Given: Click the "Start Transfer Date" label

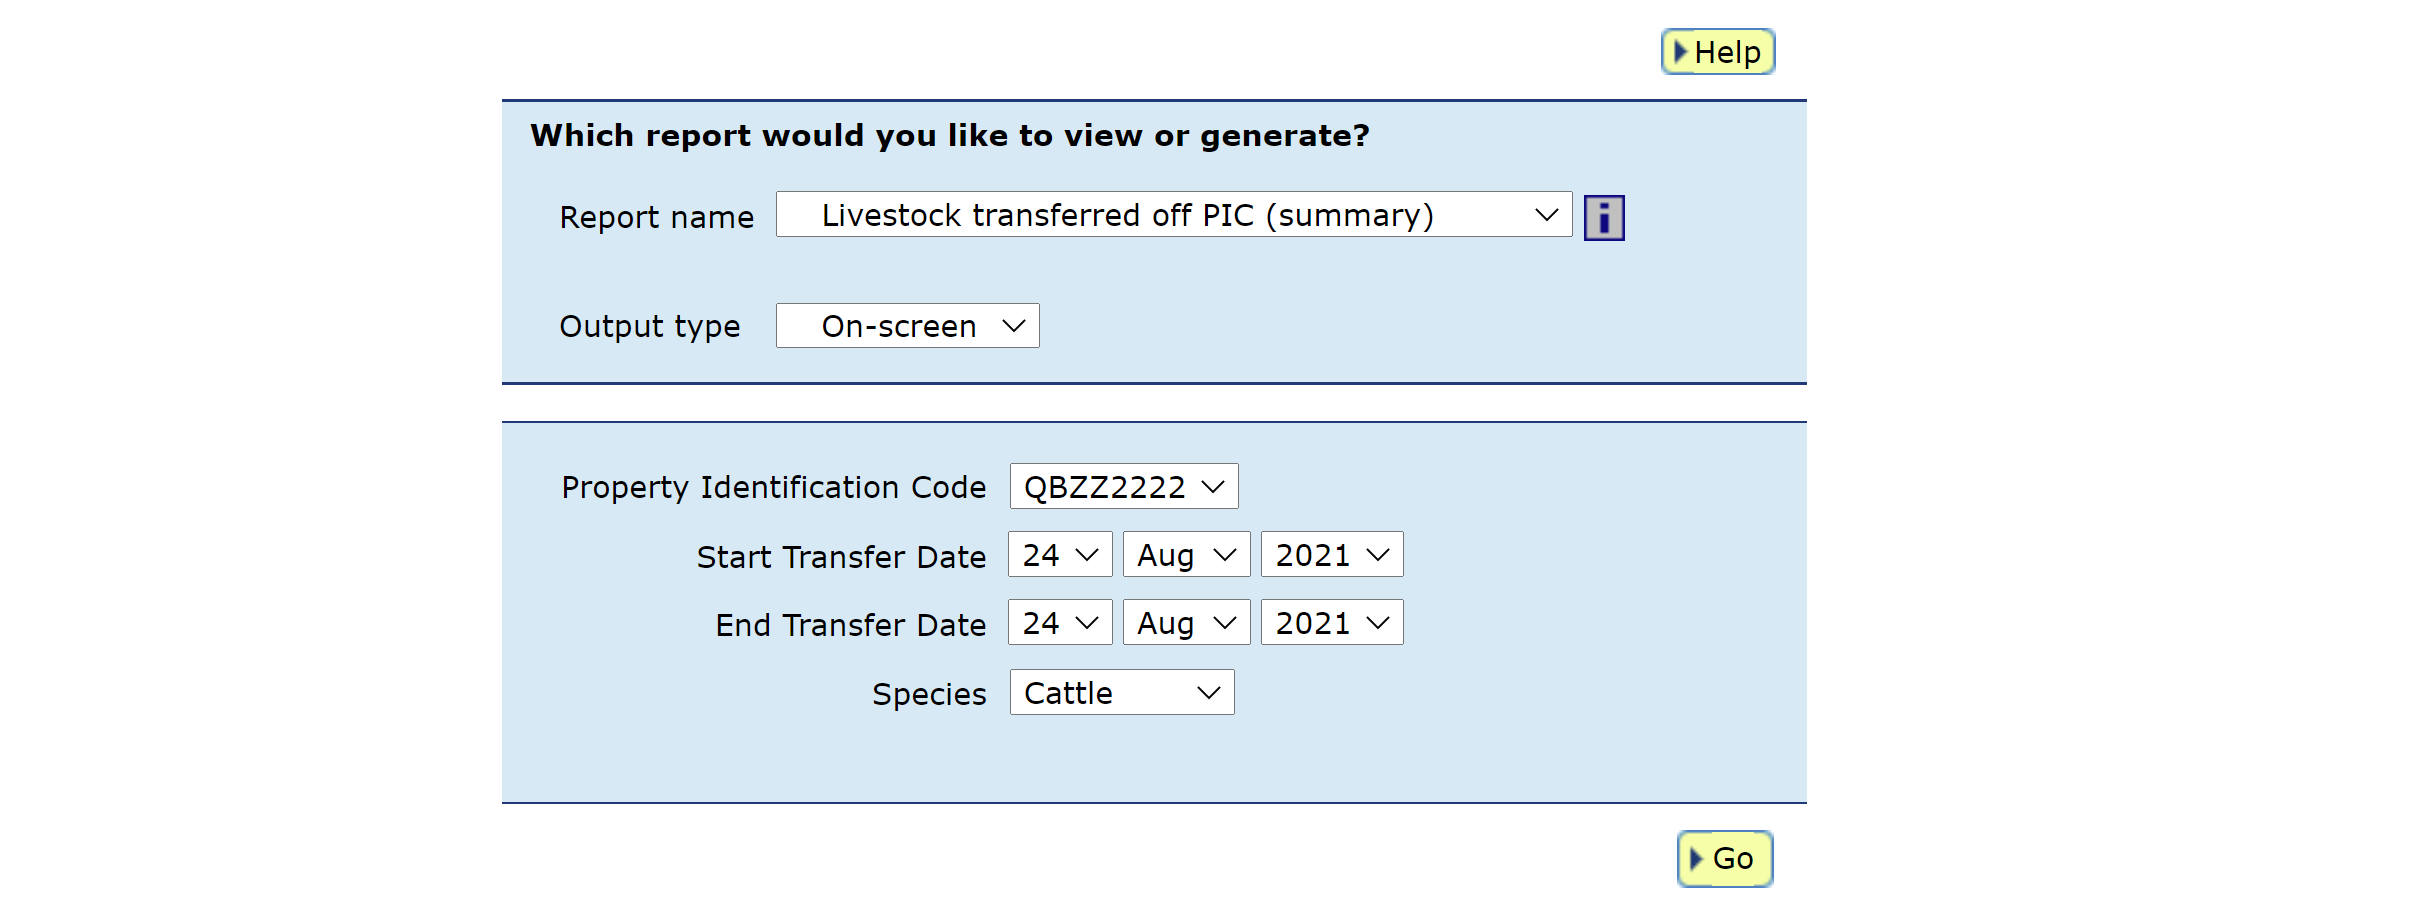Looking at the screenshot, I should coord(841,557).
